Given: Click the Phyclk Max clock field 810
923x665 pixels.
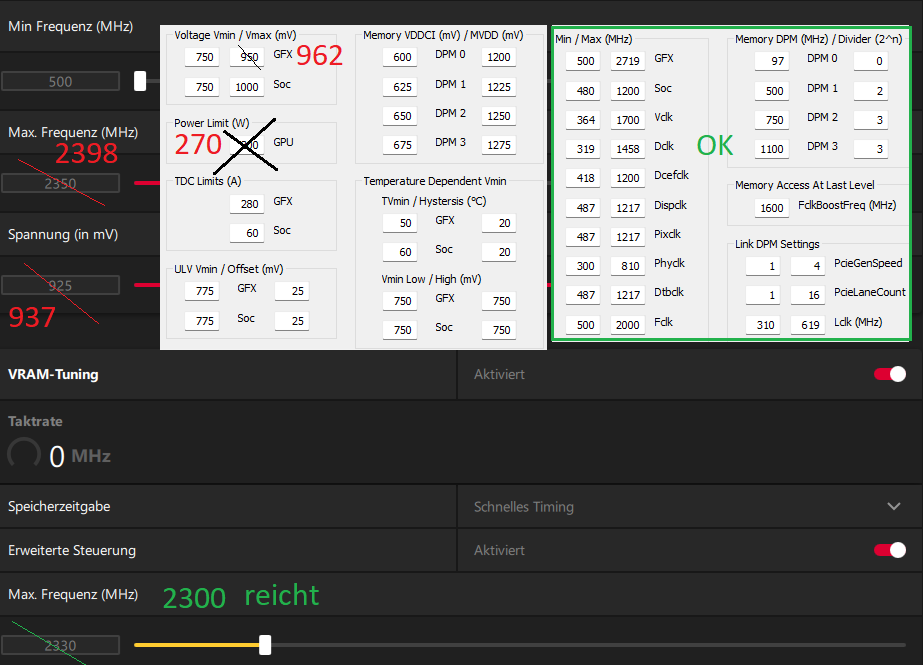Looking at the screenshot, I should coord(627,266).
